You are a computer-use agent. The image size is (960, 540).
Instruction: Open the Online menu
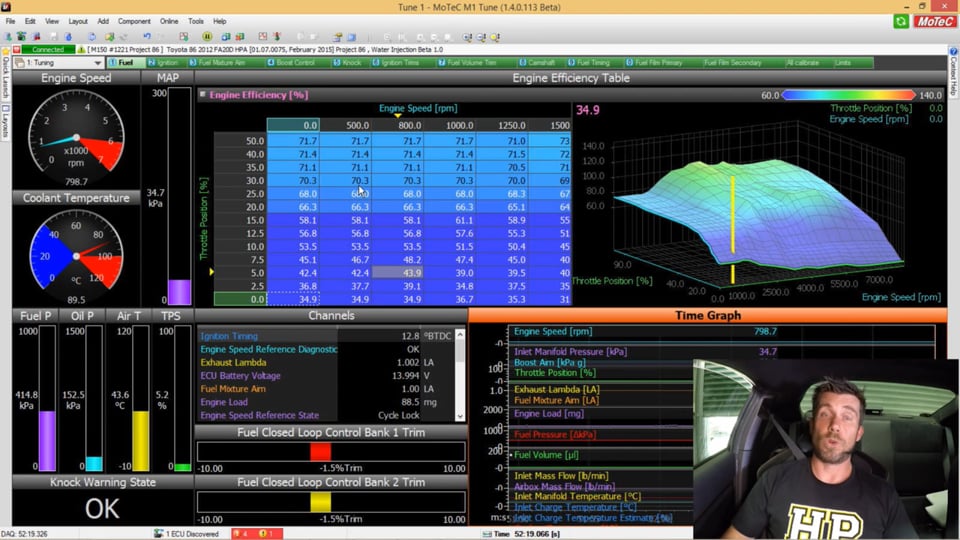(x=169, y=21)
